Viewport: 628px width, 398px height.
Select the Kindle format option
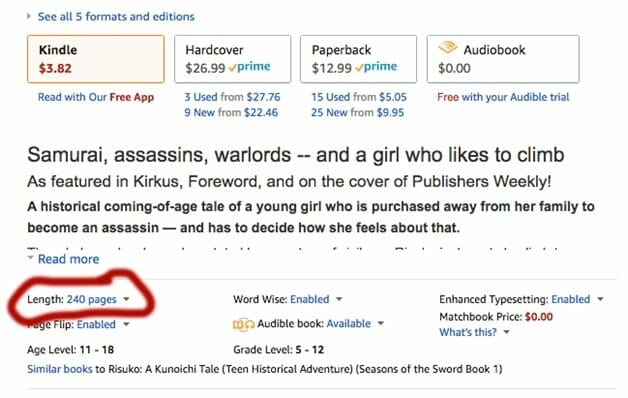(x=96, y=59)
